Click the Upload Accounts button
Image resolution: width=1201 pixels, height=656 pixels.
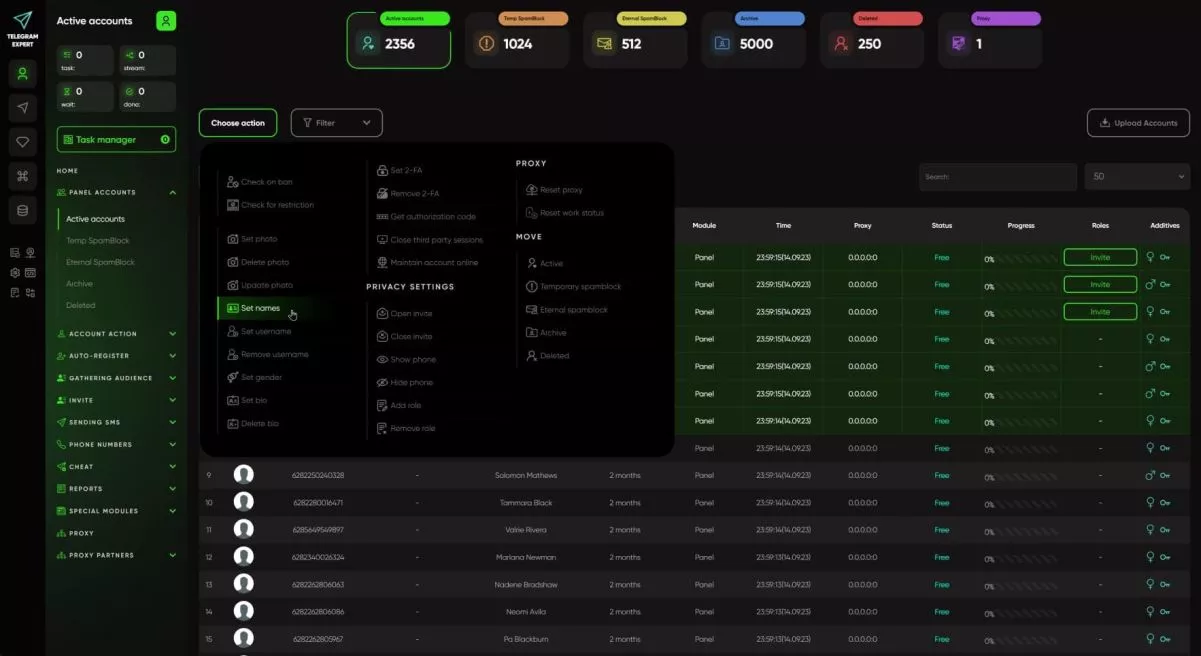[x=1138, y=123]
